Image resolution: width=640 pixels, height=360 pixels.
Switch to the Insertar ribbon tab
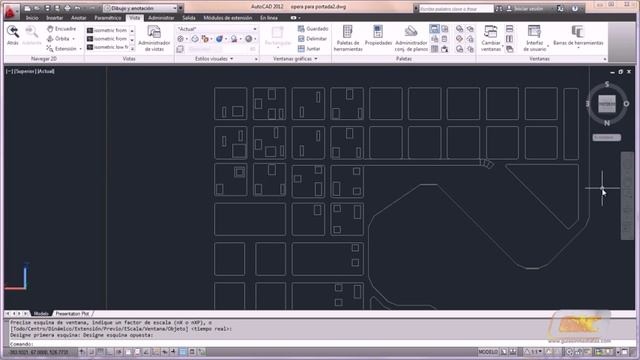(x=54, y=18)
